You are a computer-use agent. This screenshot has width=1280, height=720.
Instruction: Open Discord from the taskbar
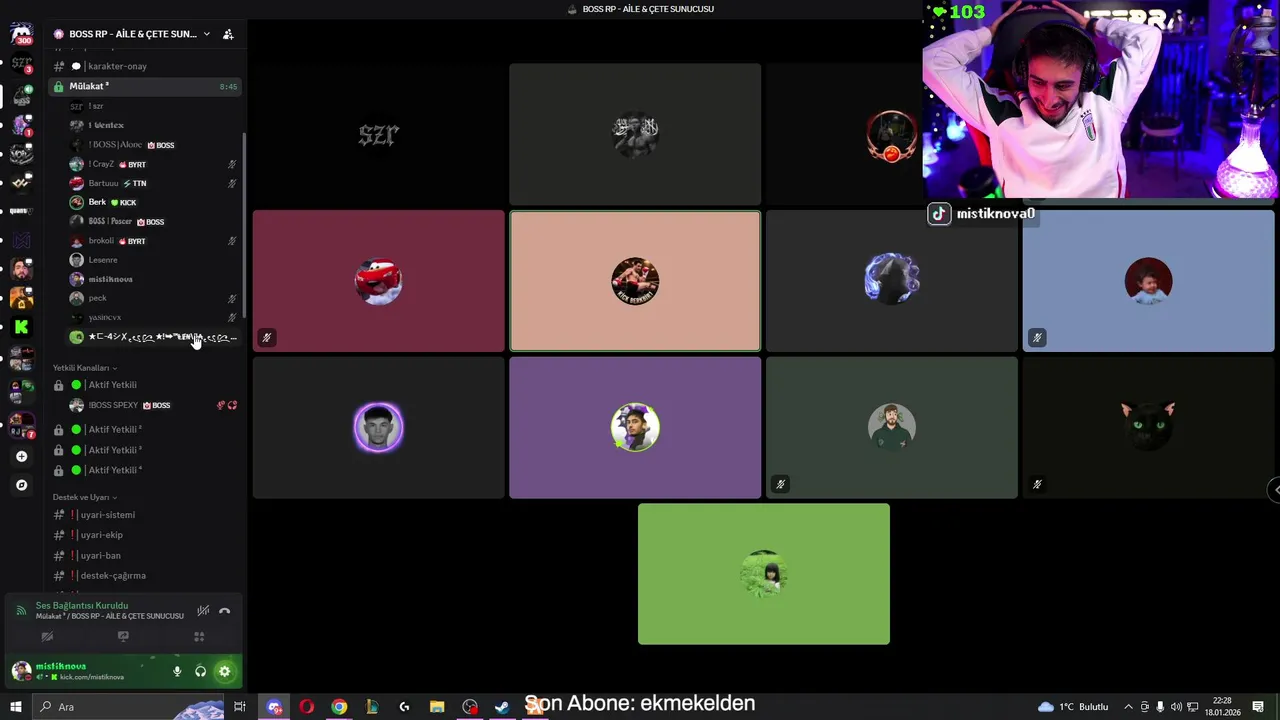tap(274, 707)
